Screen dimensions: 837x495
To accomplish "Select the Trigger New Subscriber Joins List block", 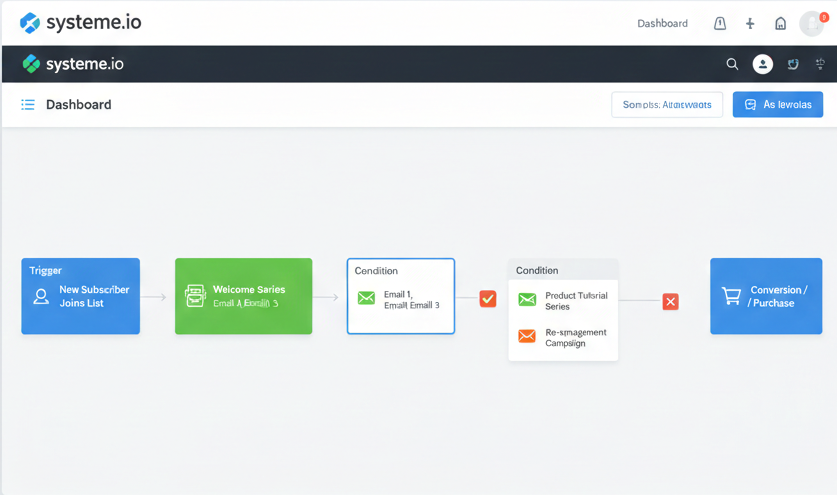I will [x=81, y=296].
